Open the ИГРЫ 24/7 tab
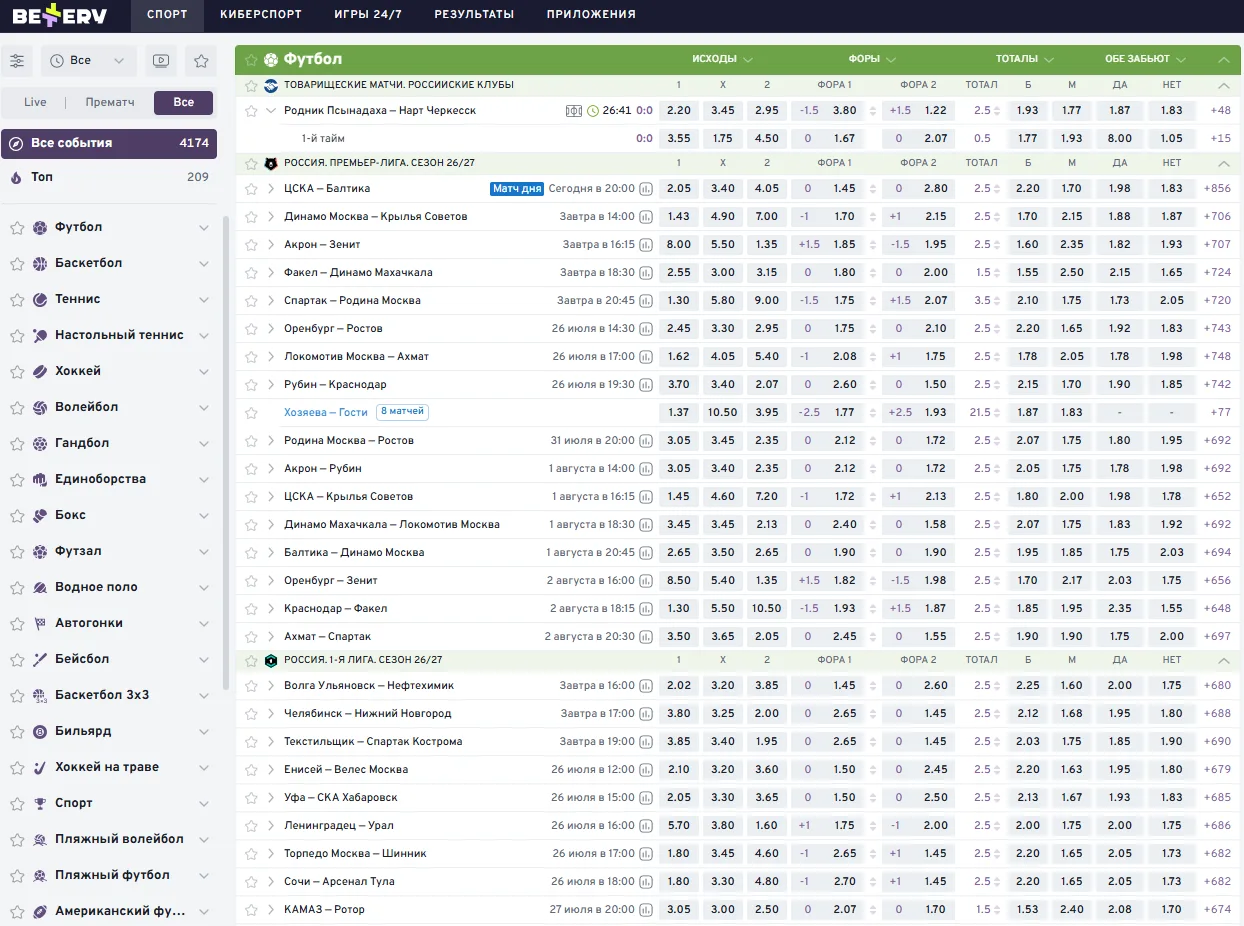Viewport: 1244px width, 926px height. coord(368,15)
